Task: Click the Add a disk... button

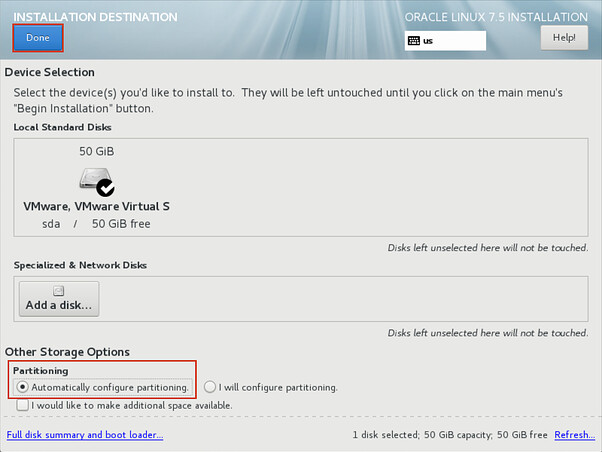Action: [59, 299]
